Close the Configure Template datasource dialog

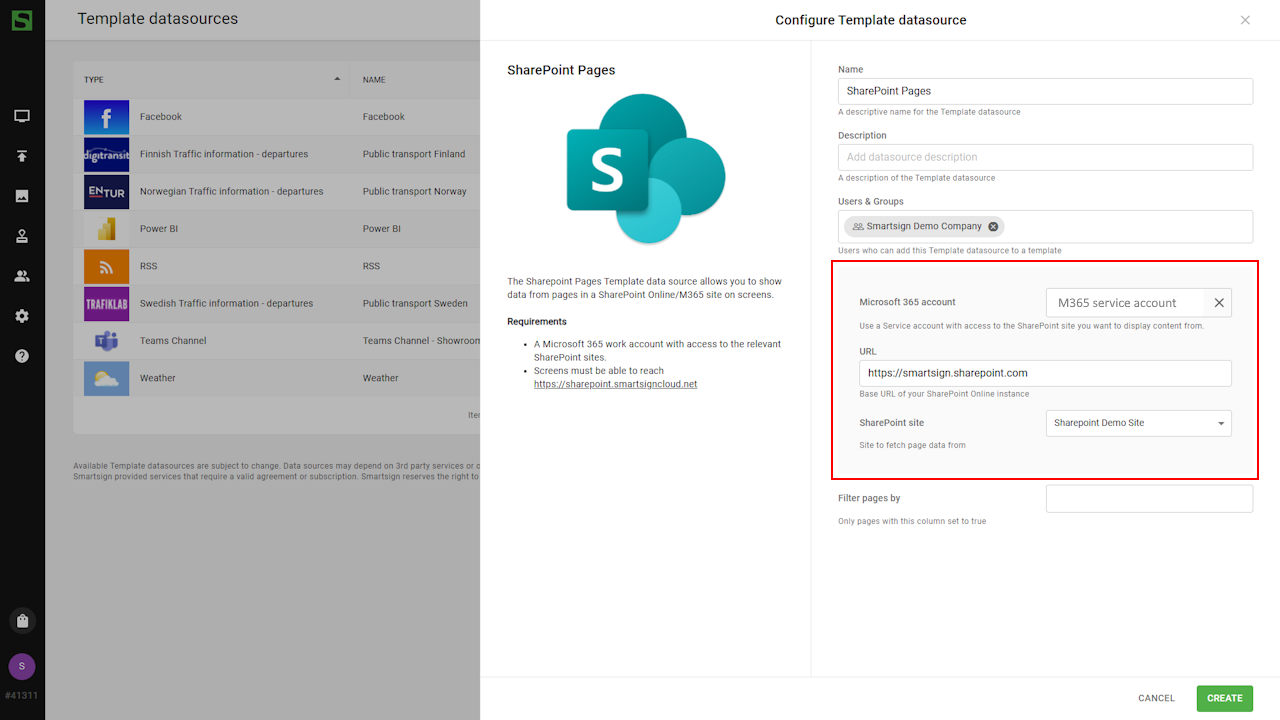point(1245,20)
